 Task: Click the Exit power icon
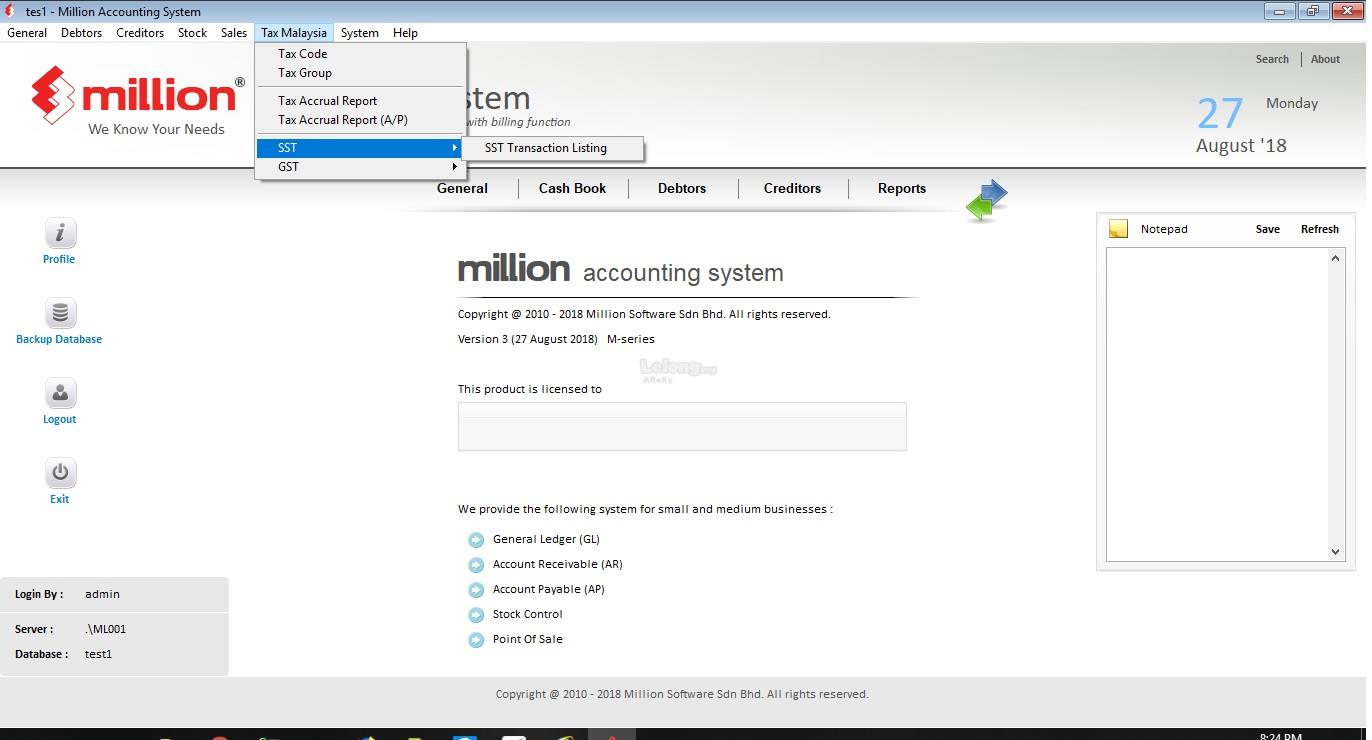pos(60,473)
